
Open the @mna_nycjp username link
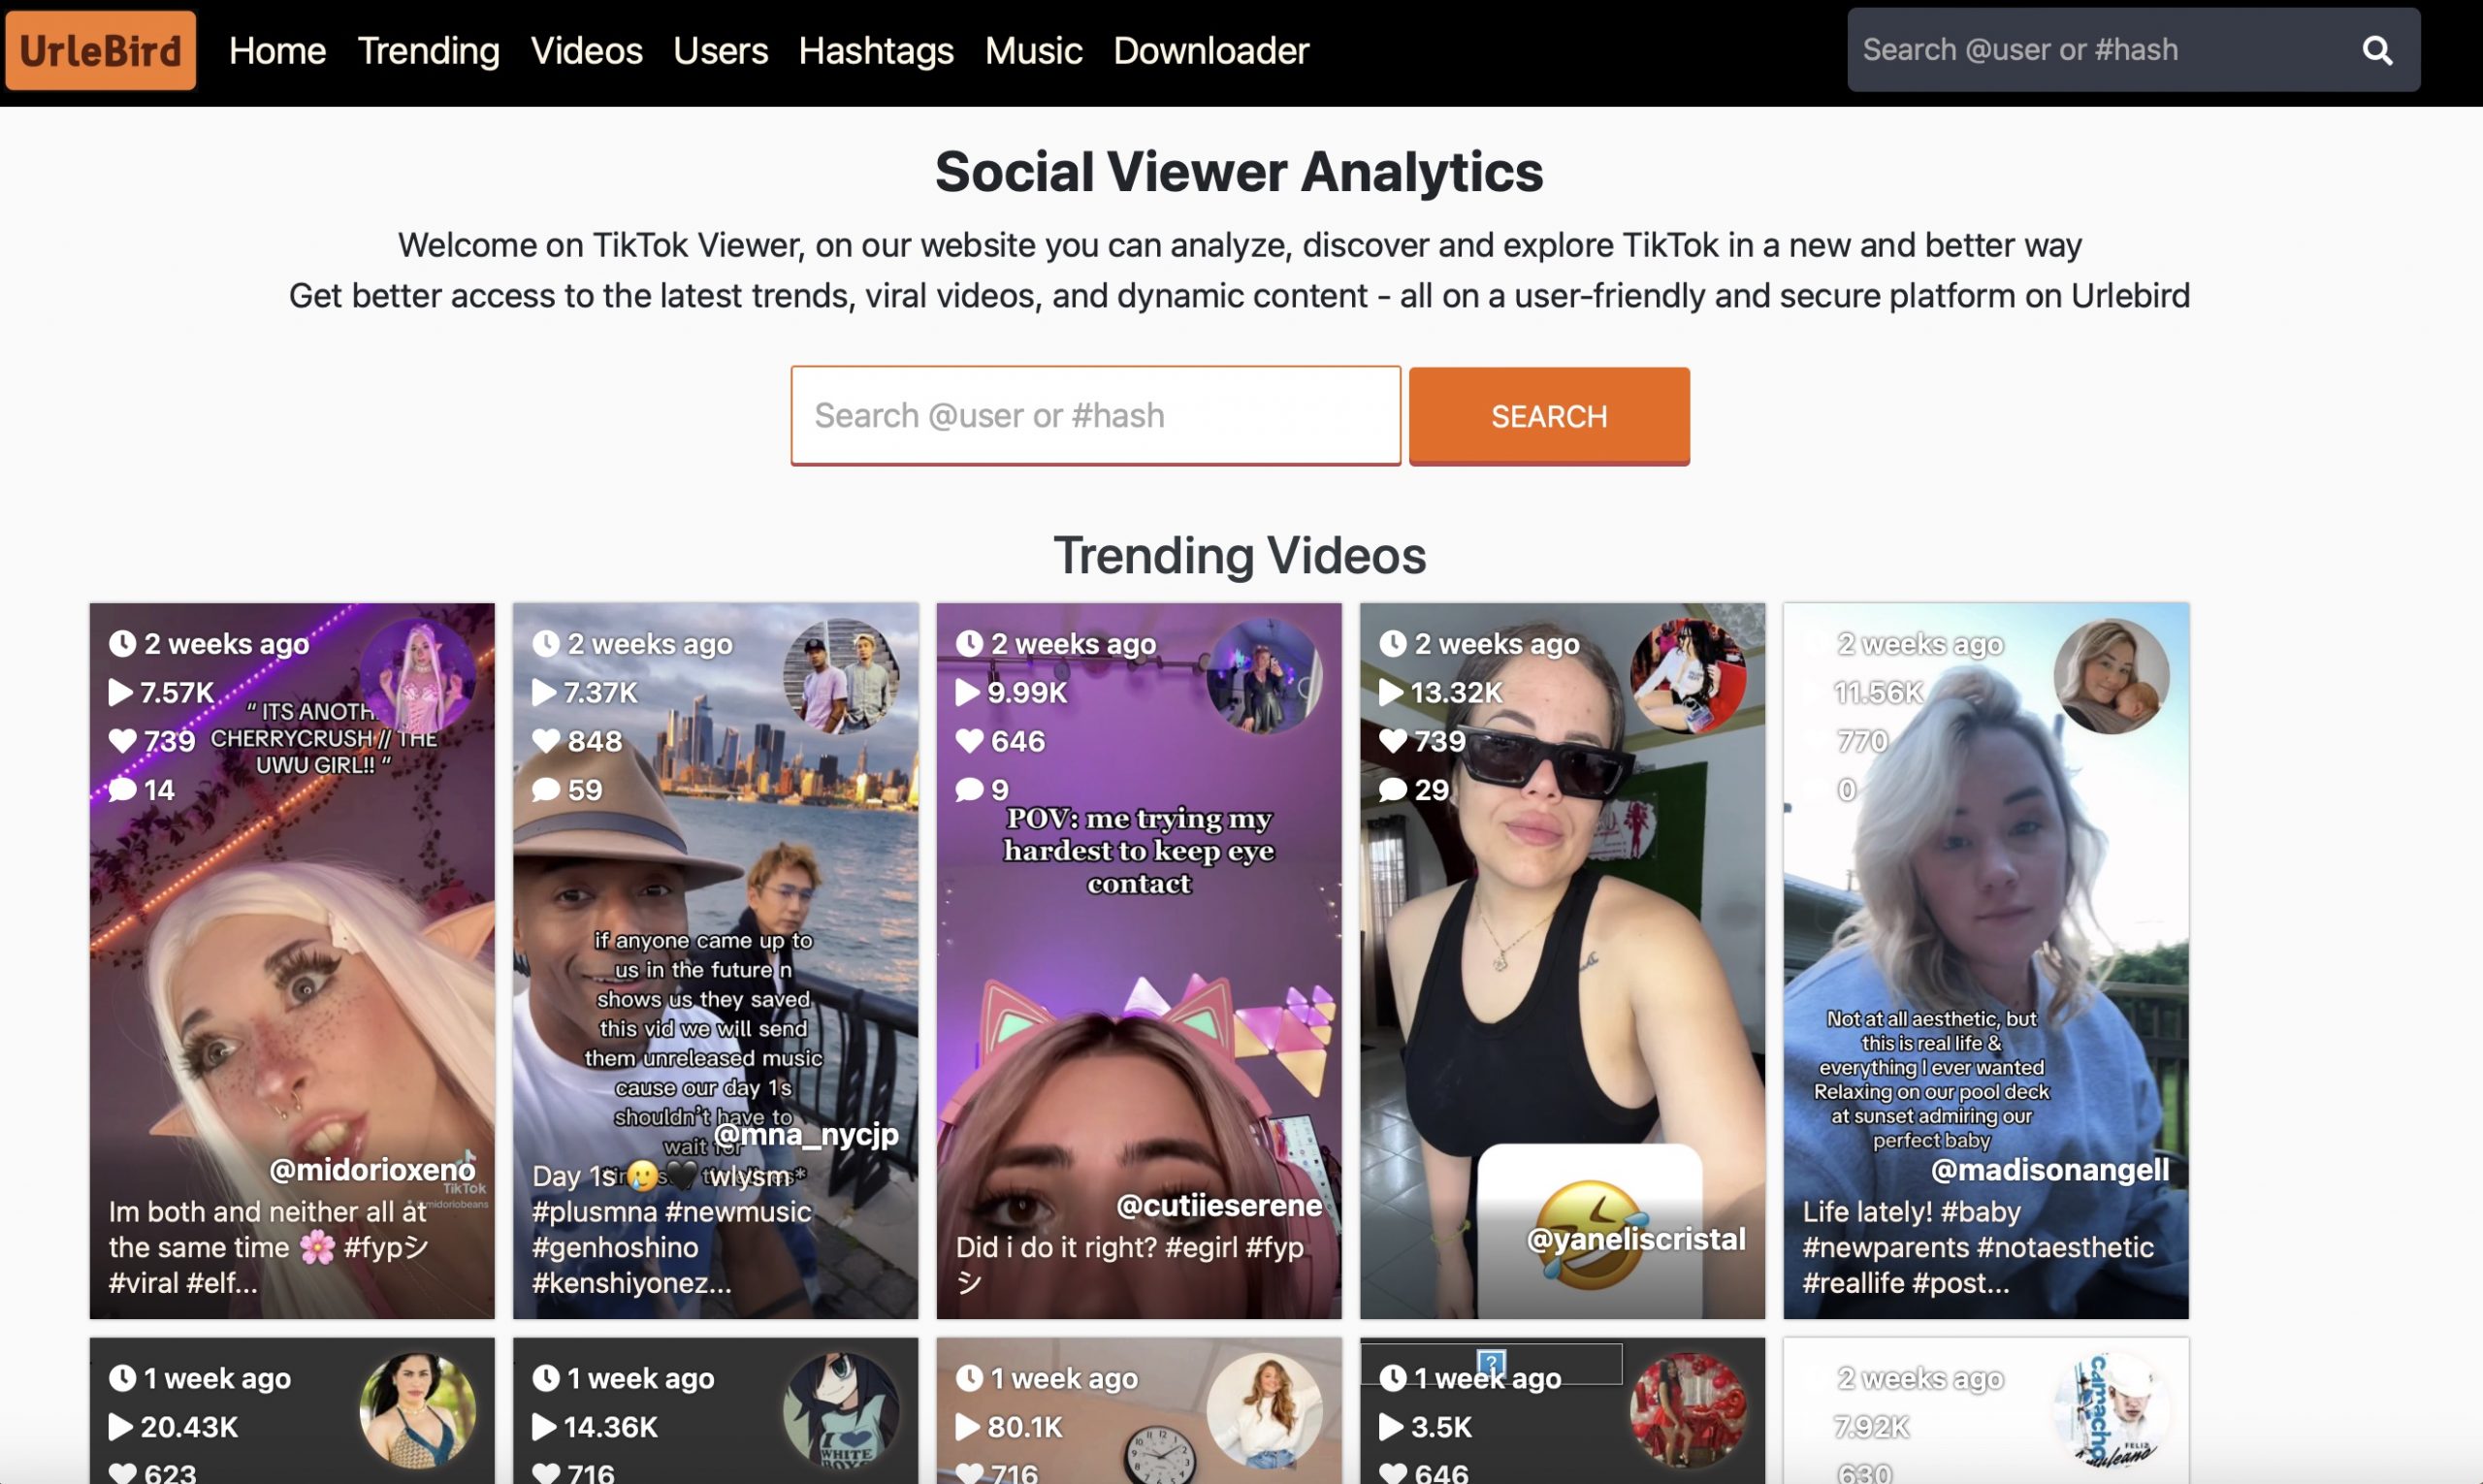(x=806, y=1134)
